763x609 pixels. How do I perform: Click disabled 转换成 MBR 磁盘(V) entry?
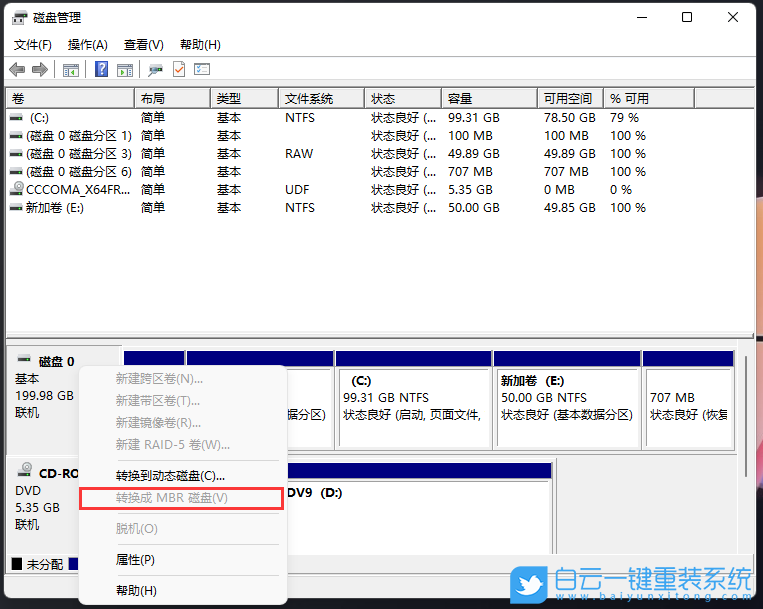181,498
